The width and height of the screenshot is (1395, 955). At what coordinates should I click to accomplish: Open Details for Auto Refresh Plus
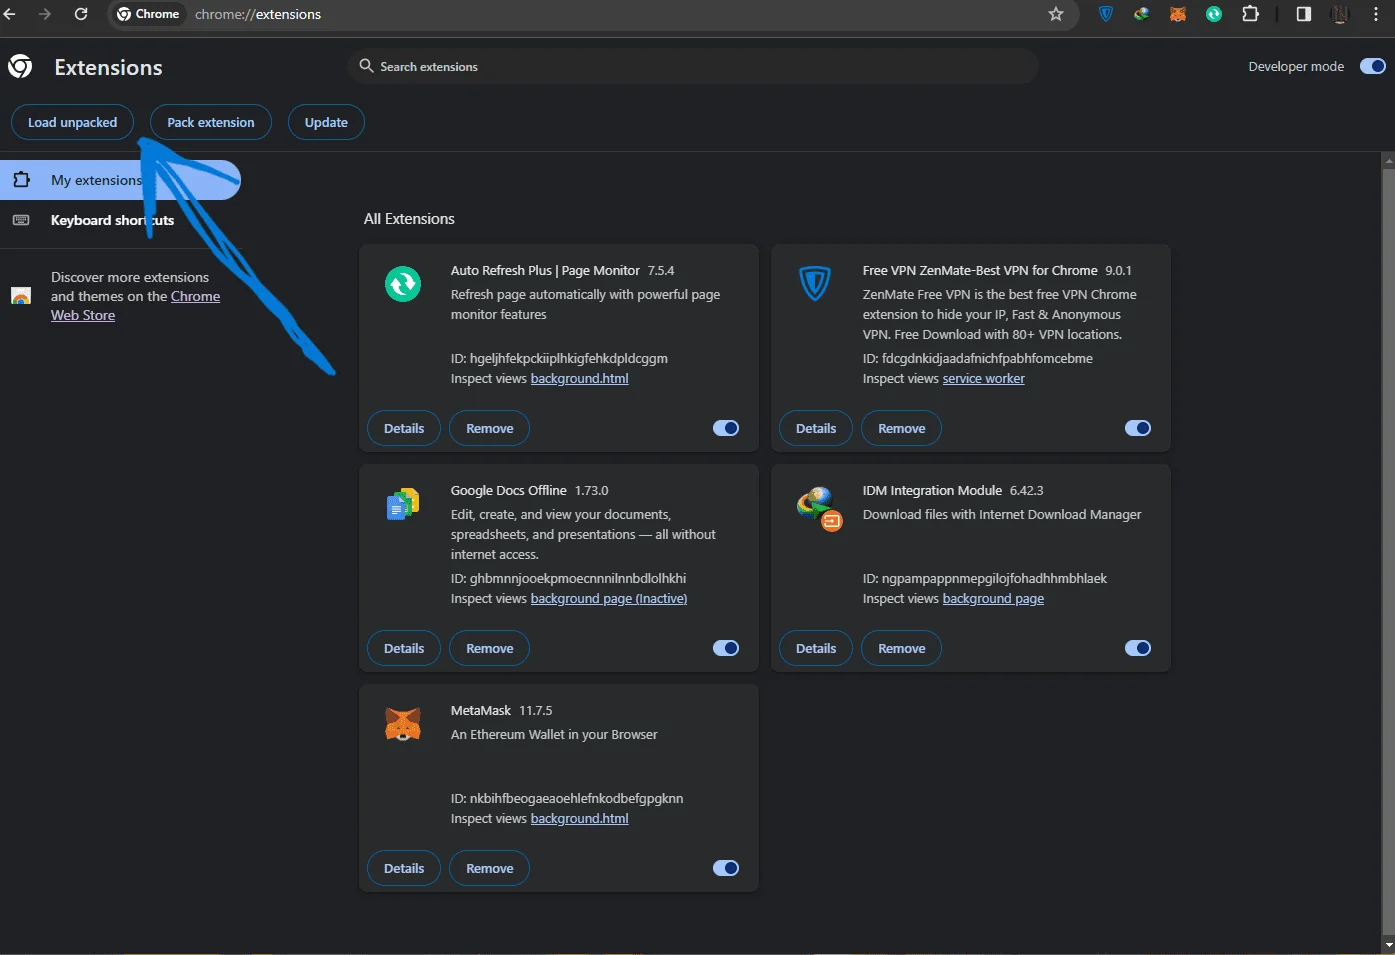(x=404, y=428)
